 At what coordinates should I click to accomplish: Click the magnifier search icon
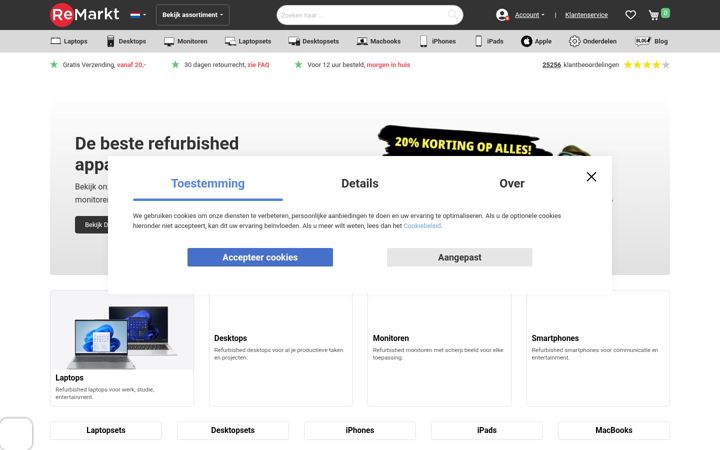tap(452, 15)
